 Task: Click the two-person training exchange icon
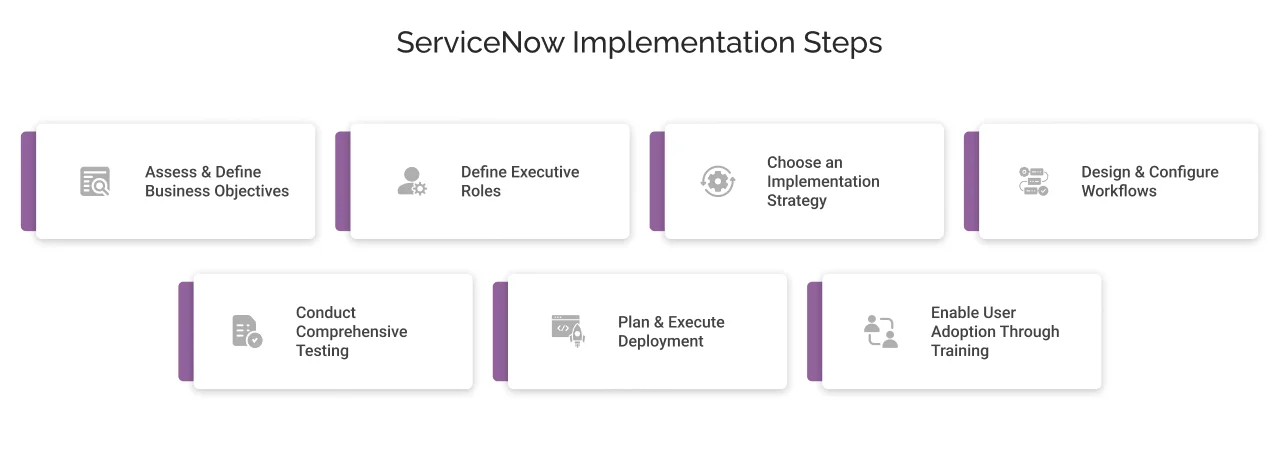click(881, 331)
